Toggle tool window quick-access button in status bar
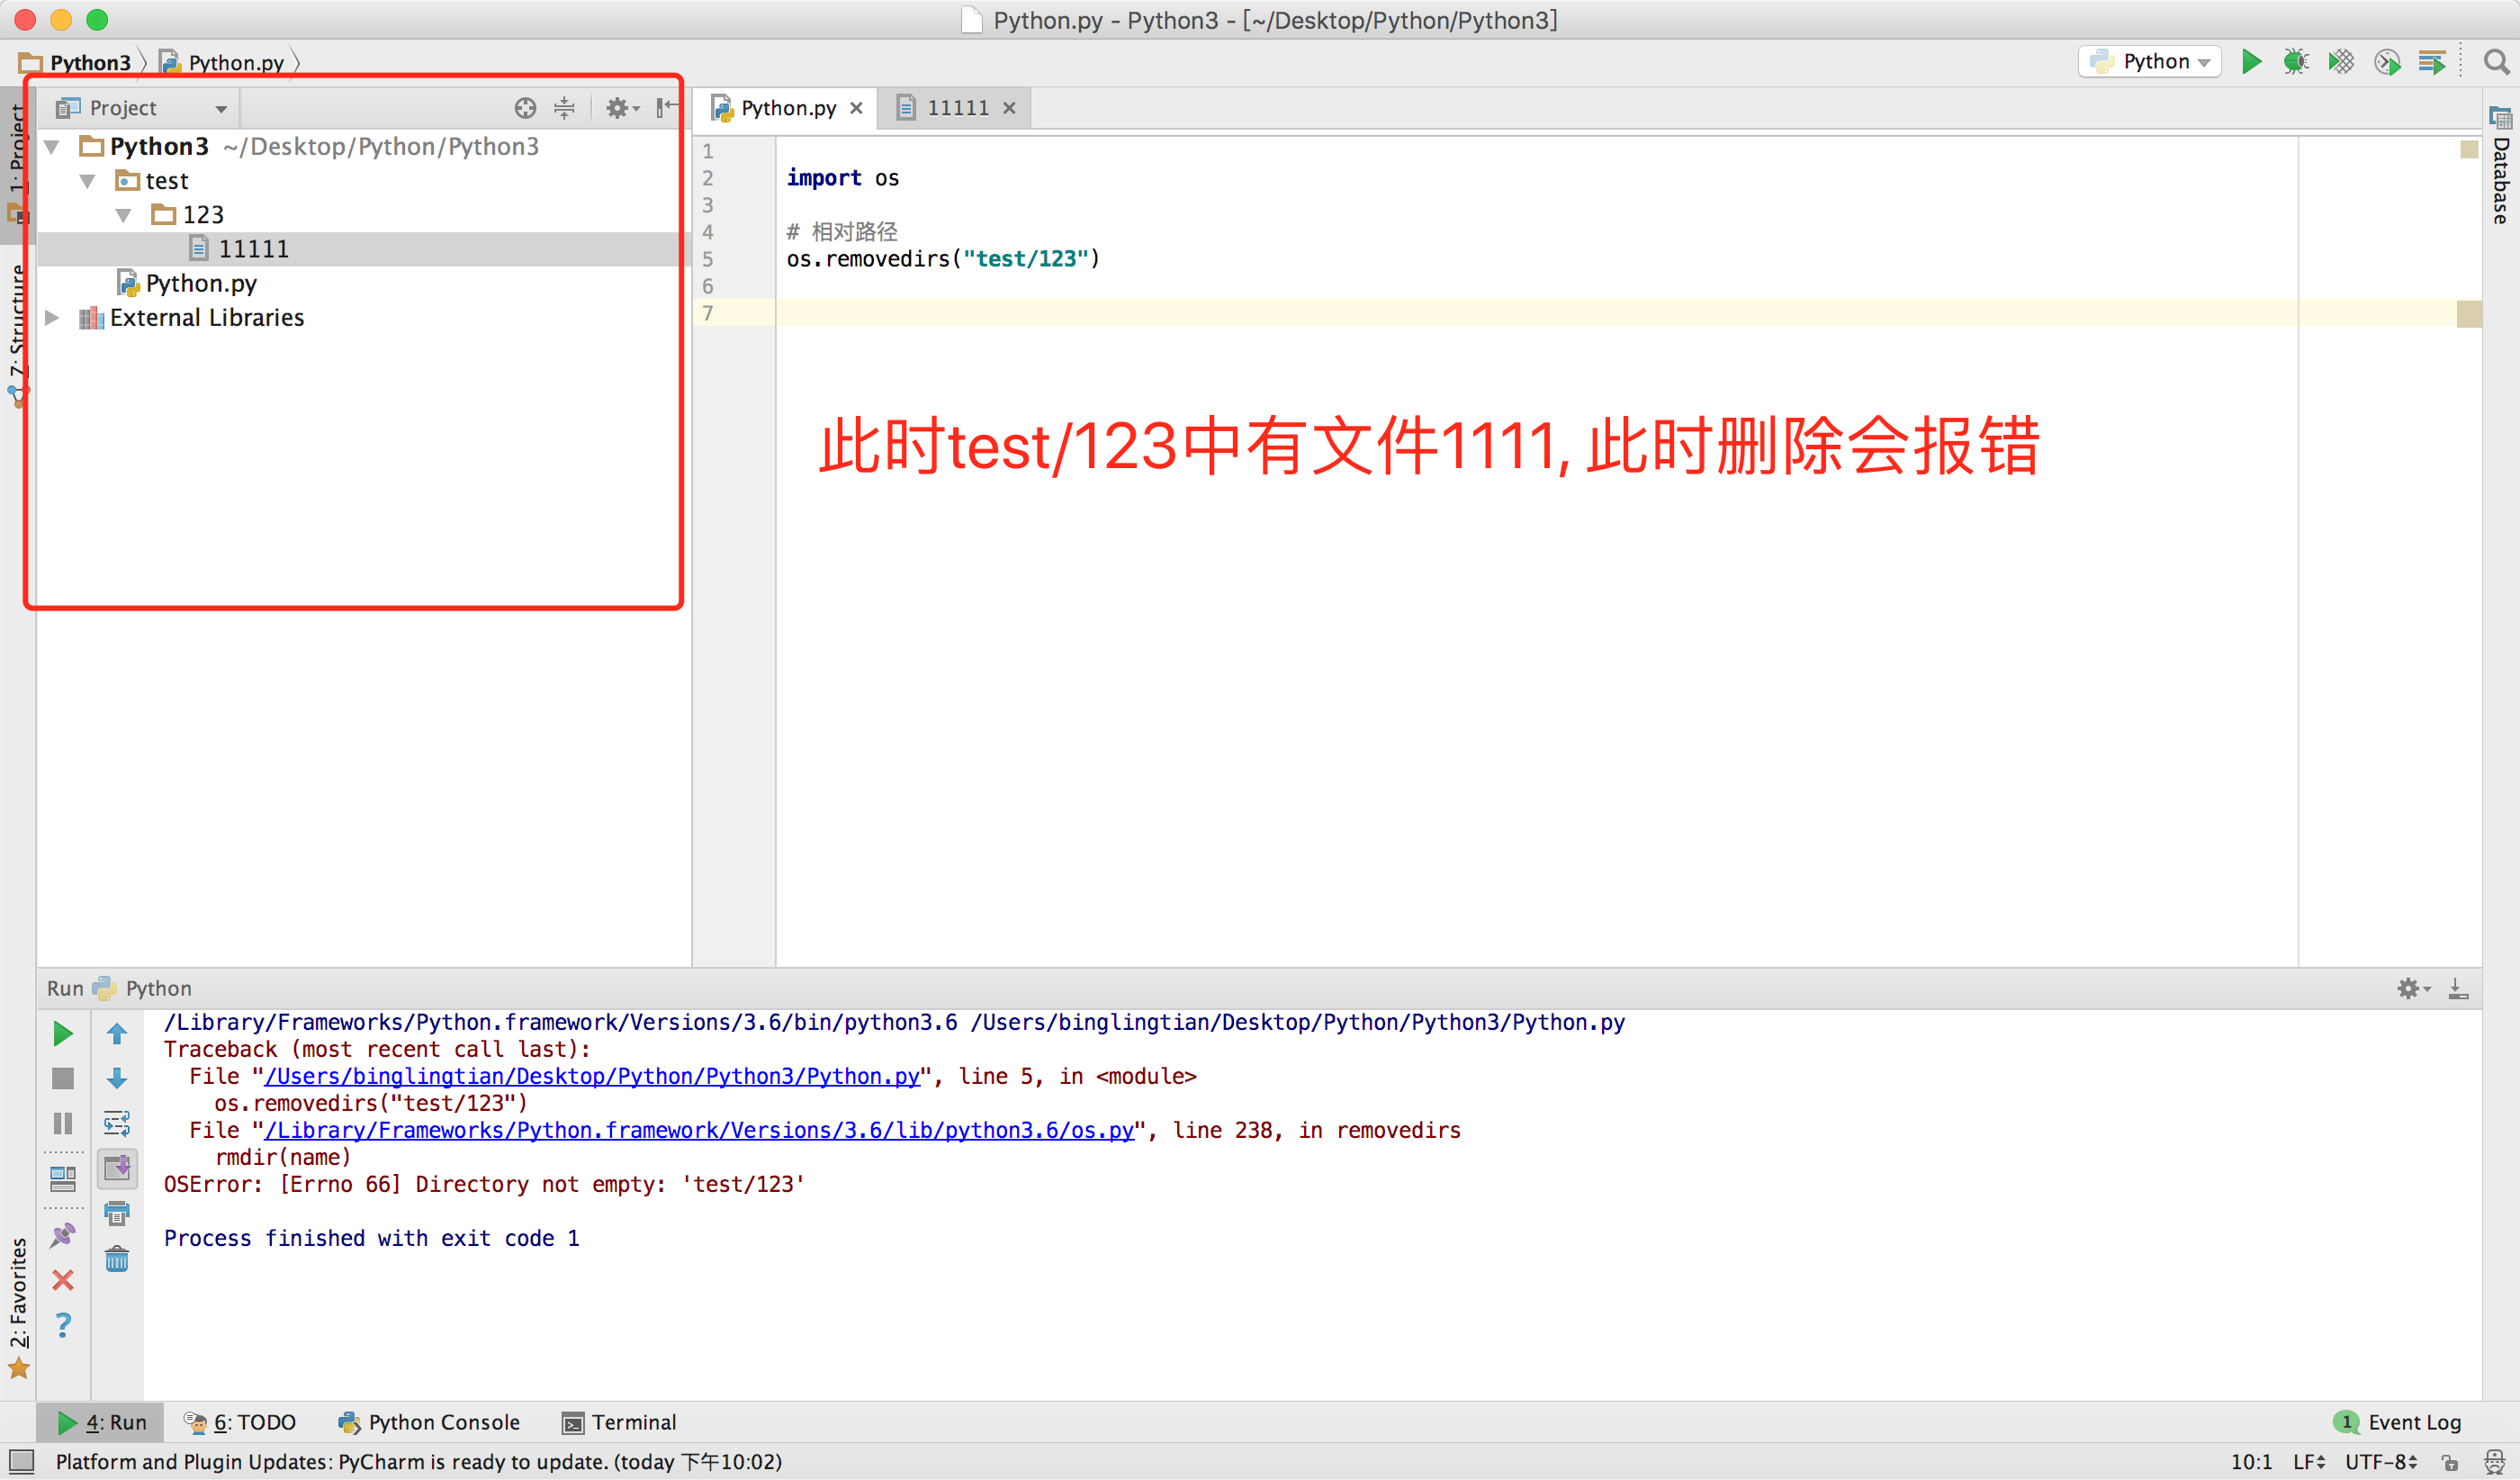 (21, 1462)
